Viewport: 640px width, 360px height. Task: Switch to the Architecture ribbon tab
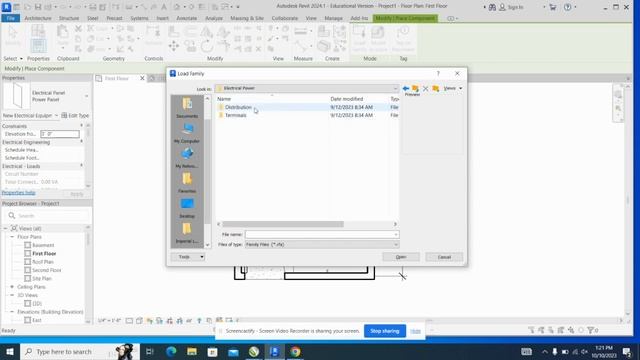pos(38,18)
